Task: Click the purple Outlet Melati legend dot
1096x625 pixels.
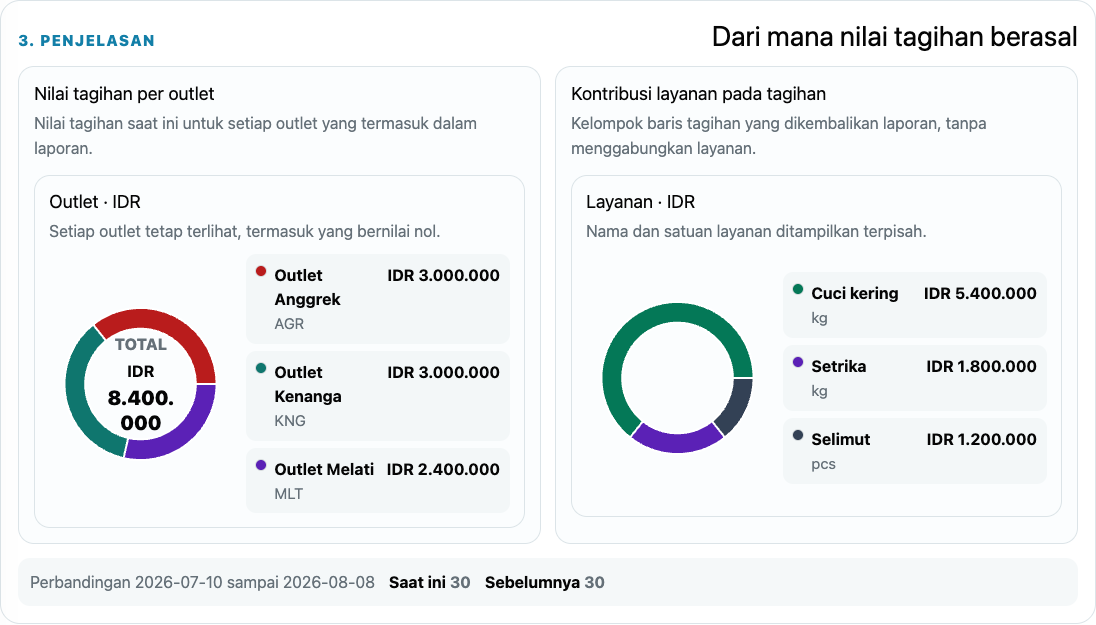Action: point(261,465)
